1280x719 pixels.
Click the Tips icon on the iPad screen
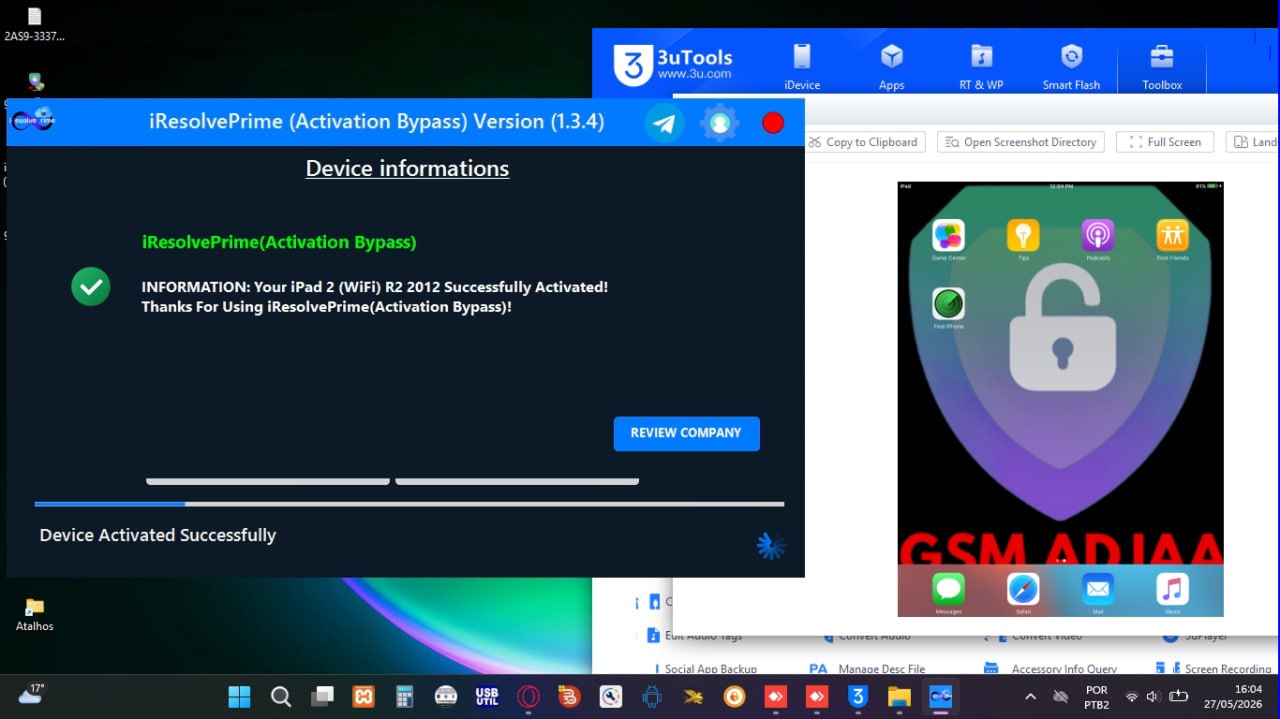pos(1023,236)
